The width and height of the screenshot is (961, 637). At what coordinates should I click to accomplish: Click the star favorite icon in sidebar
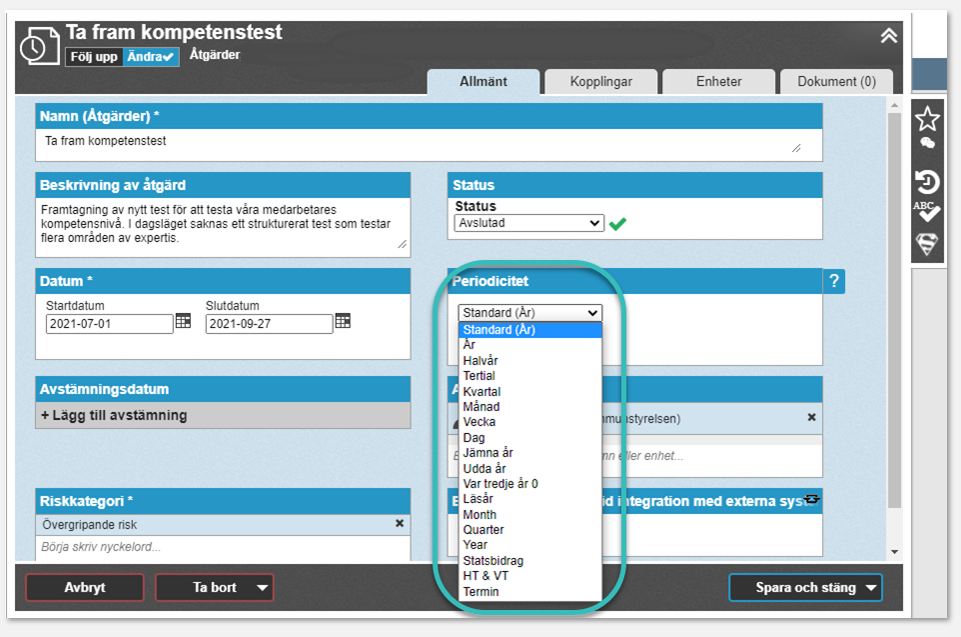928,119
